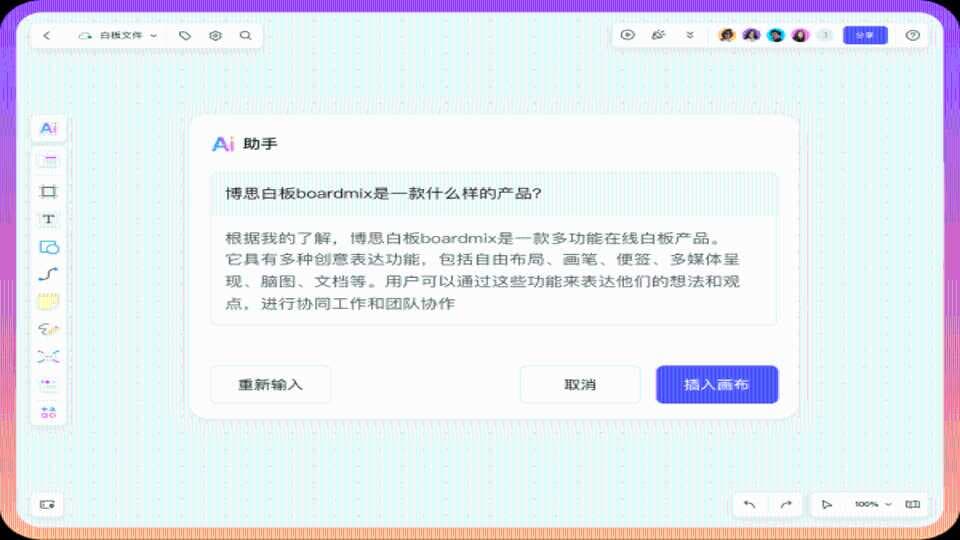The image size is (960, 540).
Task: Open the 100% zoom level dropdown
Action: [x=873, y=504]
